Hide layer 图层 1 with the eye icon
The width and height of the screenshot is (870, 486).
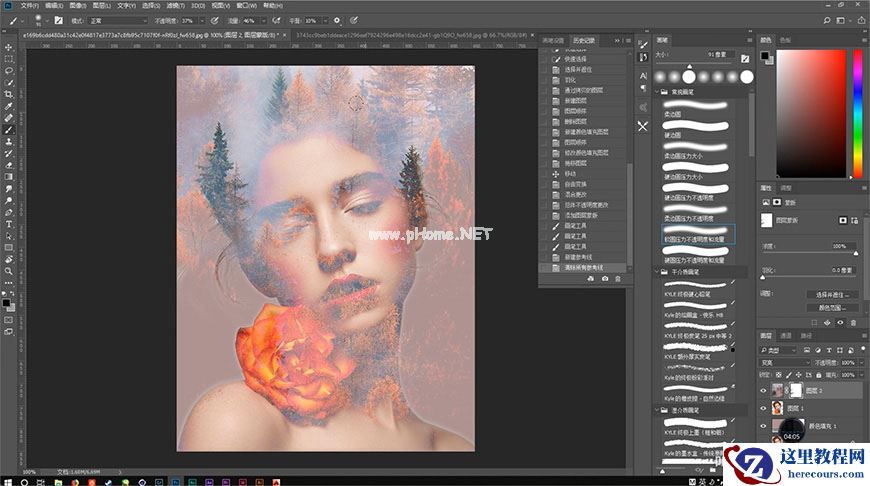763,408
